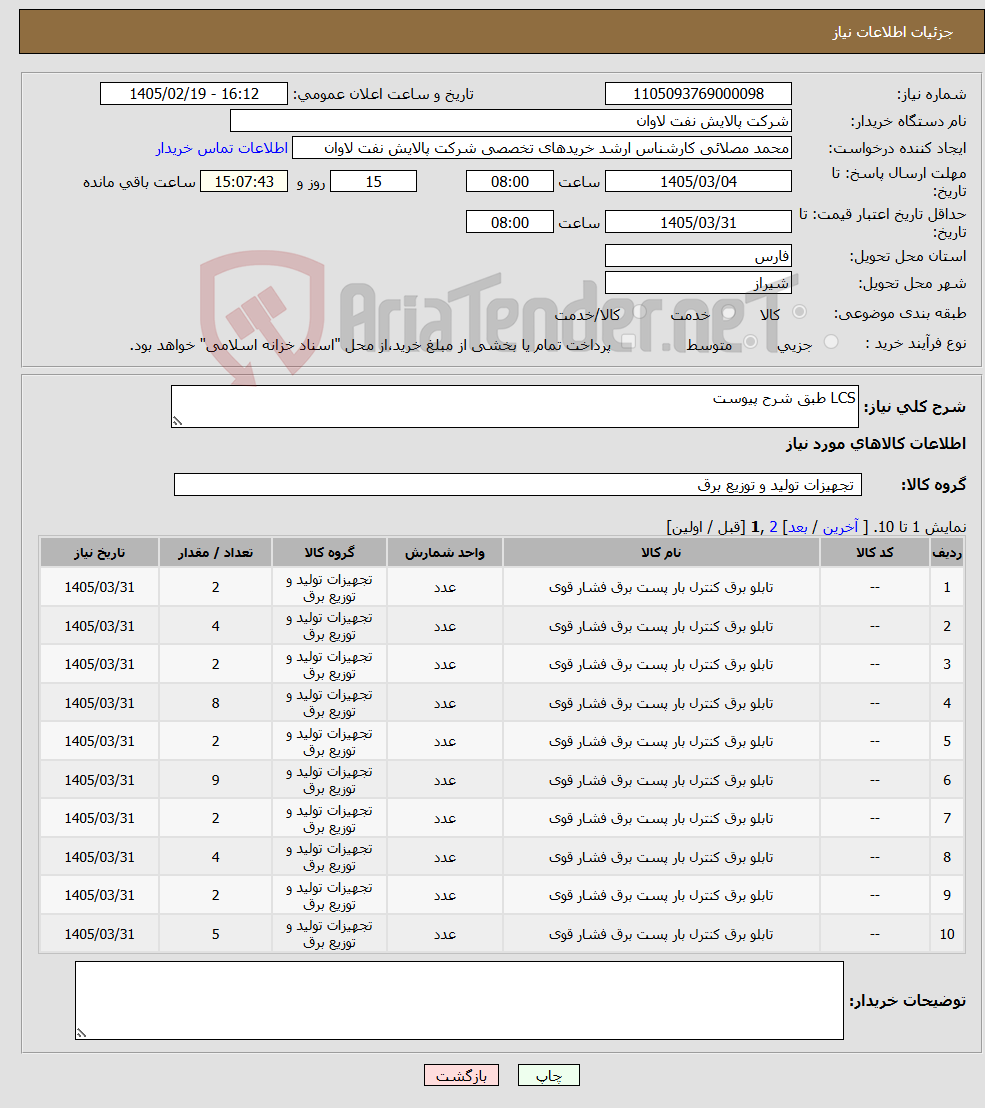985x1108 pixels.
Task: Click the واحد شمارش column header
Action: click(x=444, y=553)
